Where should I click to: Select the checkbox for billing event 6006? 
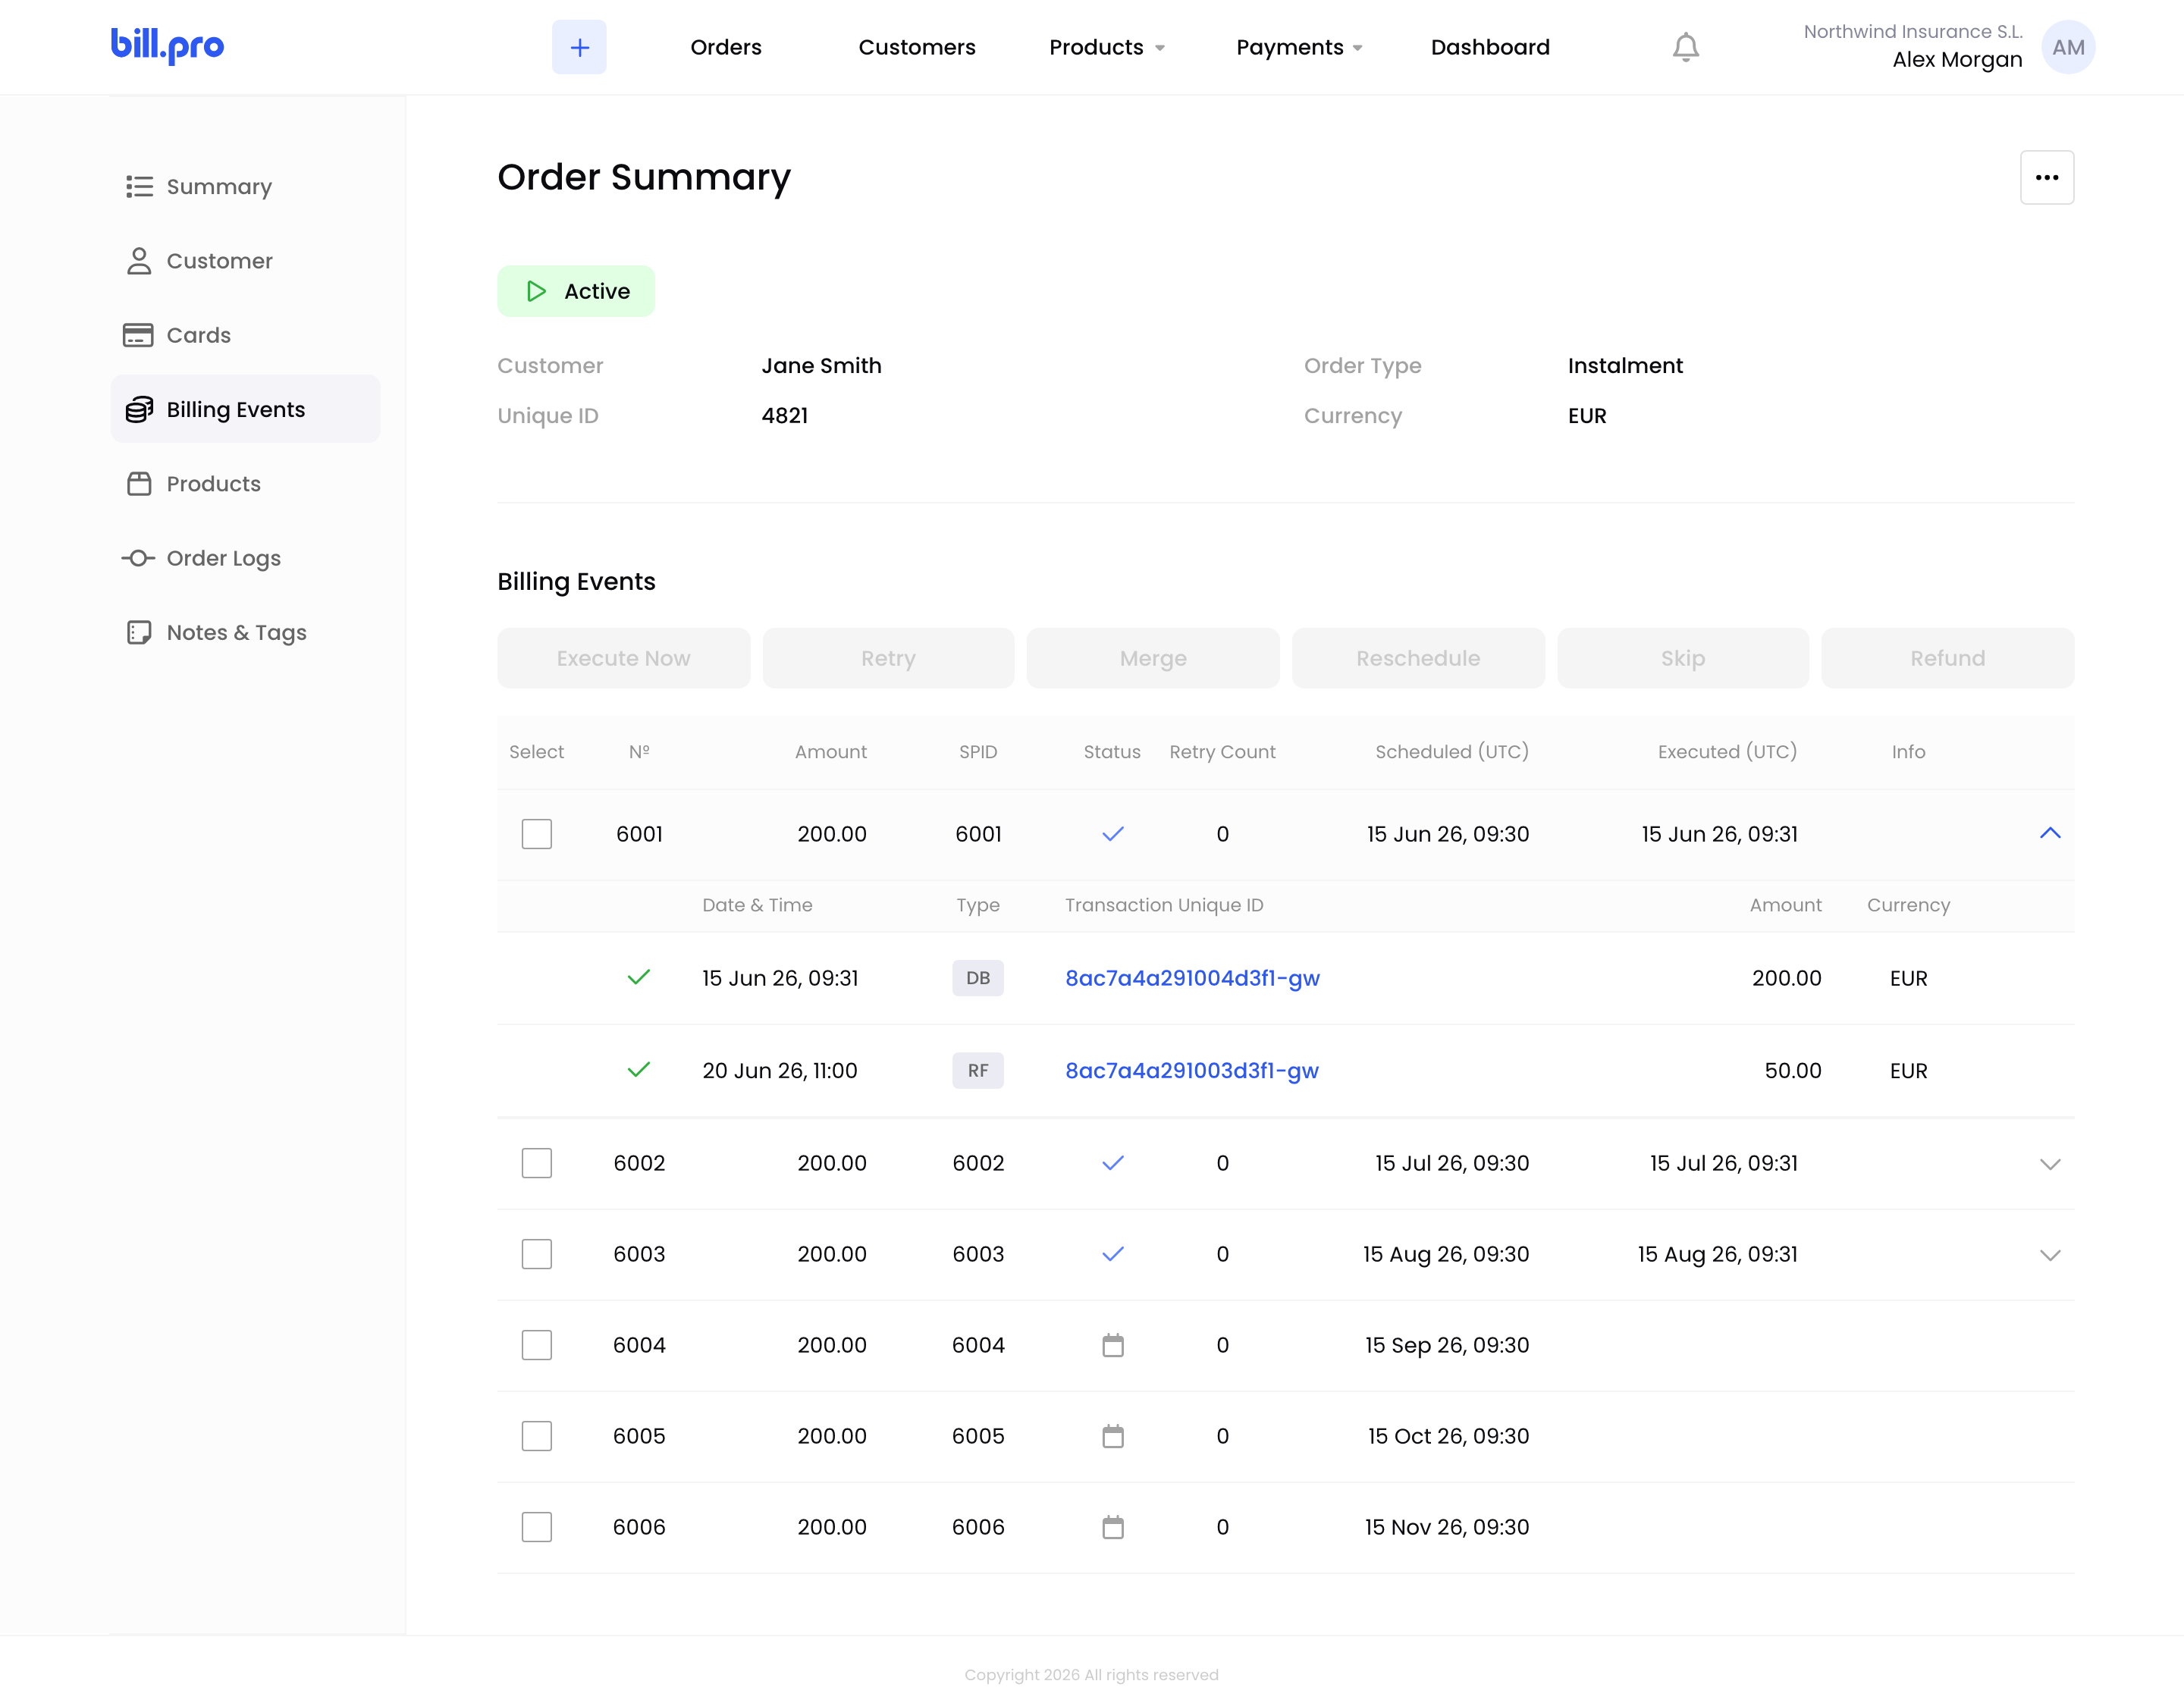point(536,1527)
